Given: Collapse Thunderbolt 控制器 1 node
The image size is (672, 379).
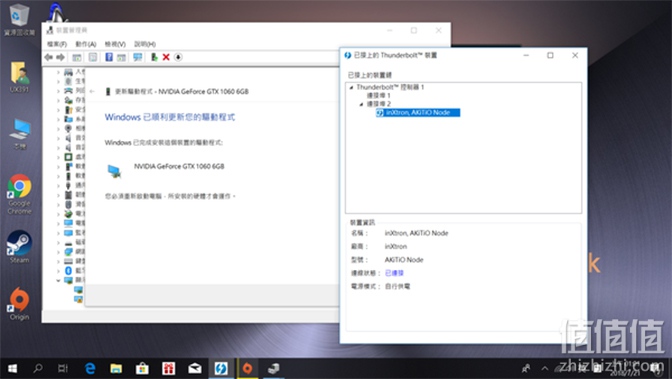Looking at the screenshot, I should point(351,87).
